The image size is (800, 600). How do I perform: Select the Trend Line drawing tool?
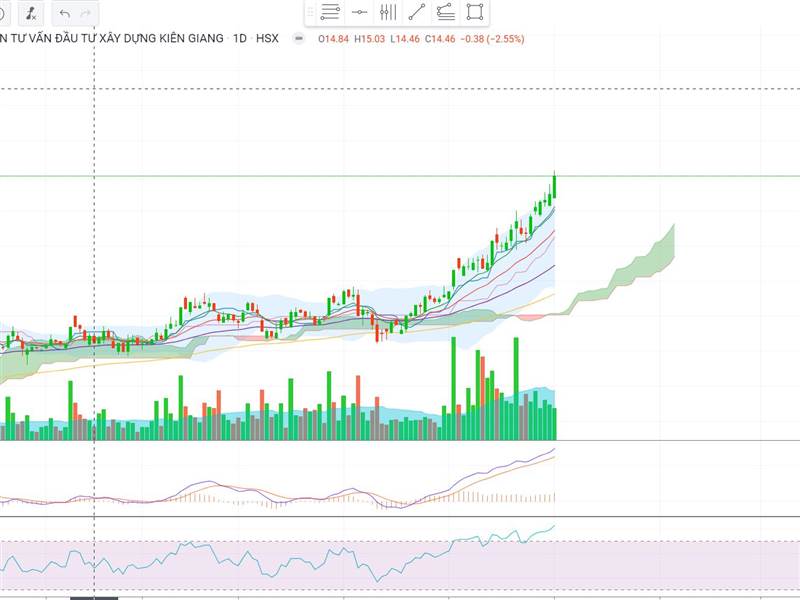(x=417, y=12)
